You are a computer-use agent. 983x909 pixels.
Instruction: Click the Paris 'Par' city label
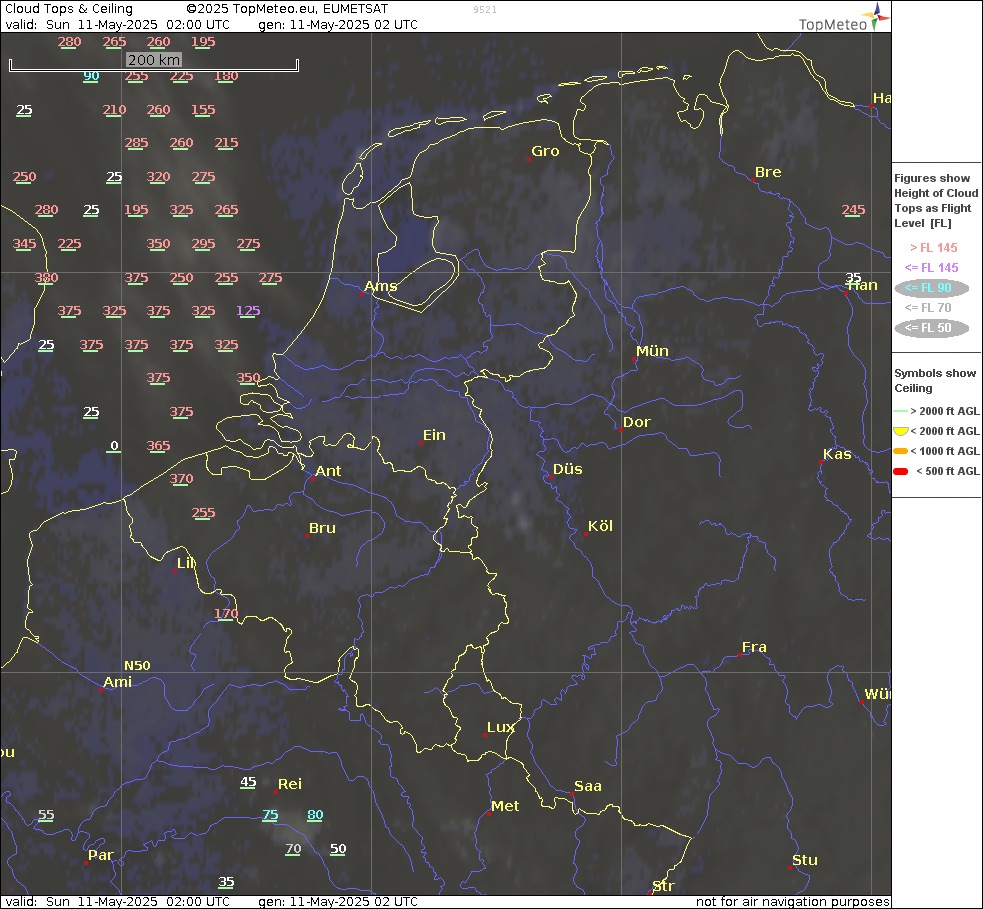[x=100, y=856]
